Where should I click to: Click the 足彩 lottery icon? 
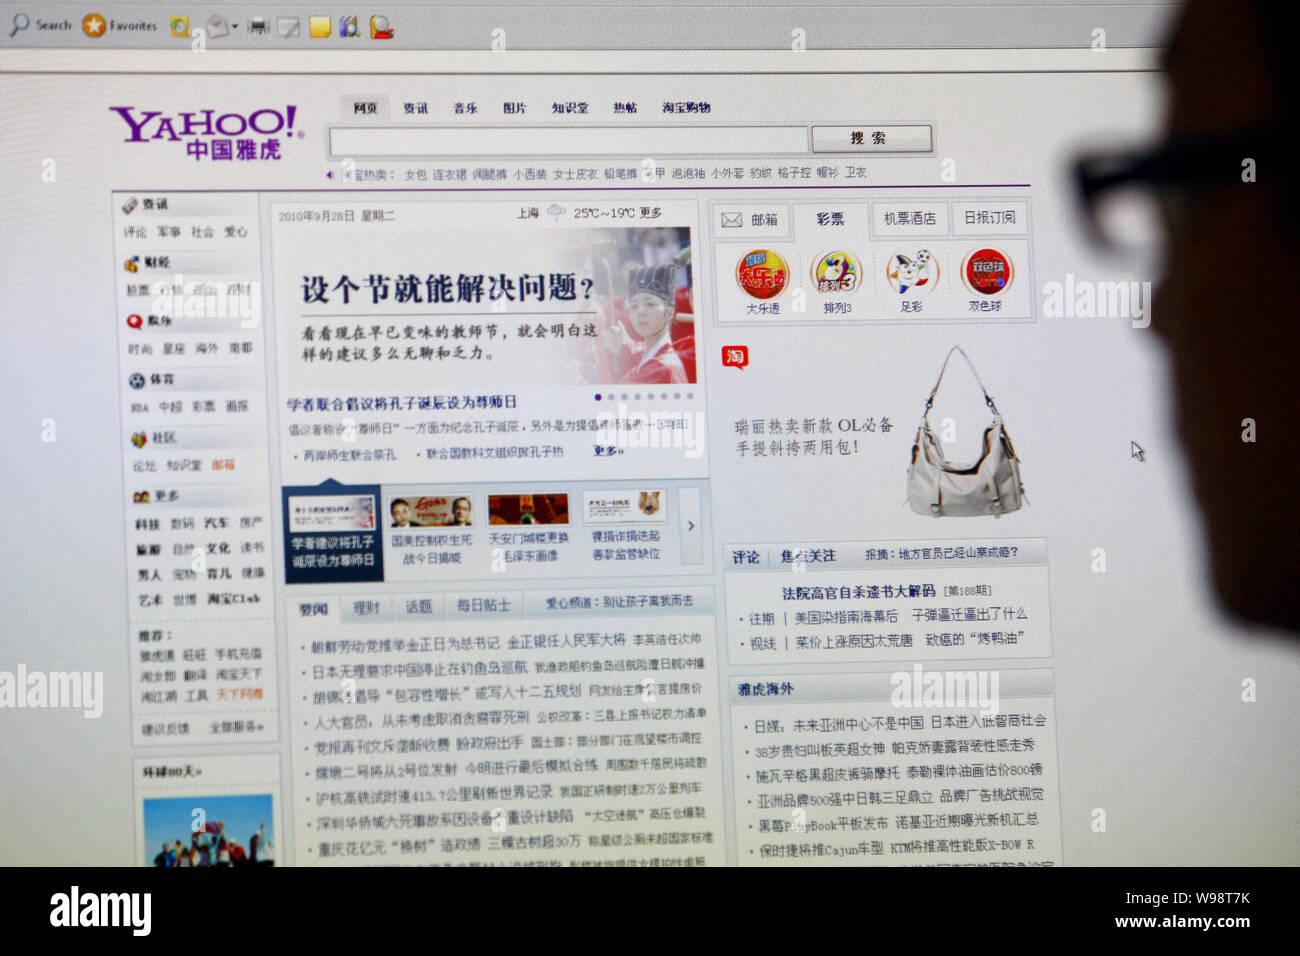pyautogui.click(x=912, y=273)
